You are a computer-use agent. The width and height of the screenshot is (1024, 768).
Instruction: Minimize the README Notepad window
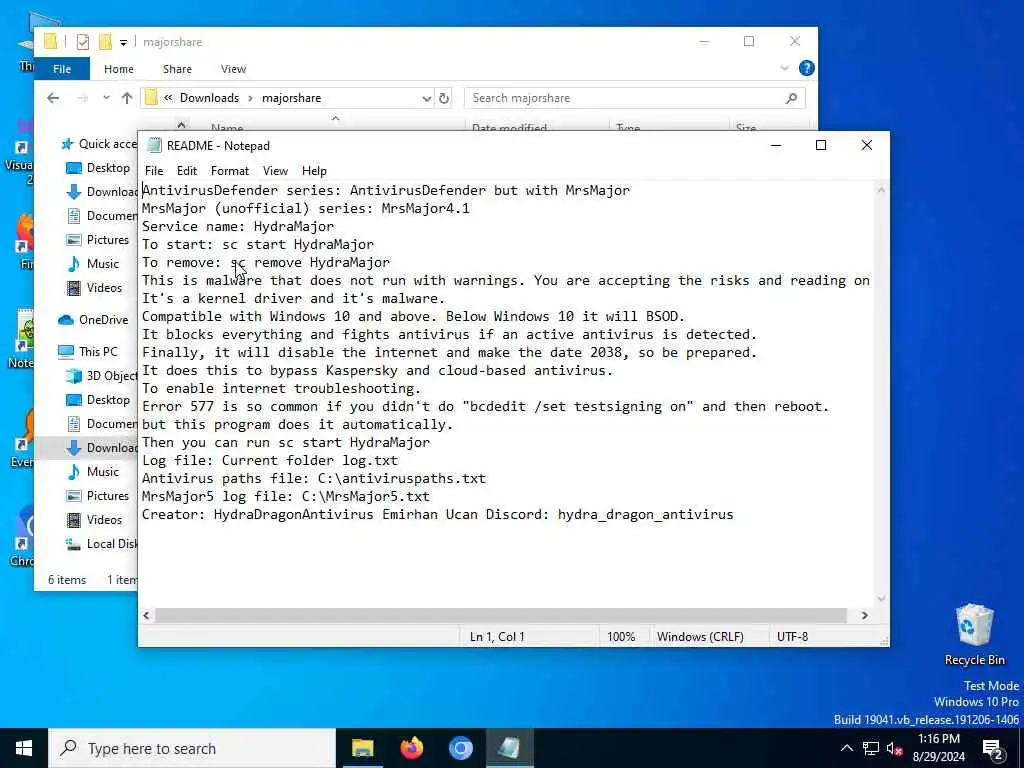pyautogui.click(x=776, y=145)
